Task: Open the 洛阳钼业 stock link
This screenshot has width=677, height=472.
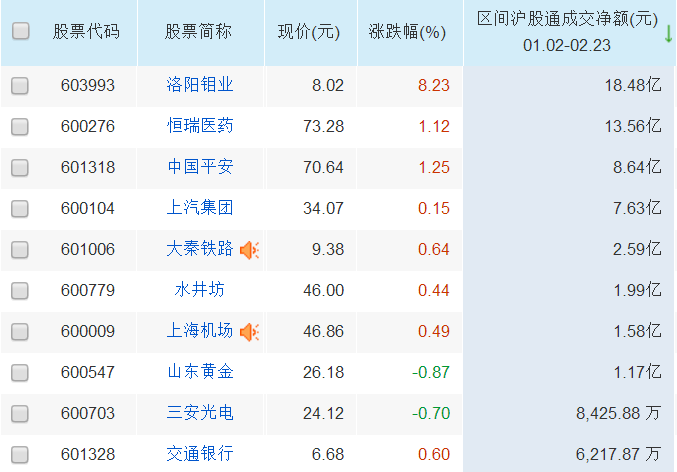Action: click(x=200, y=85)
